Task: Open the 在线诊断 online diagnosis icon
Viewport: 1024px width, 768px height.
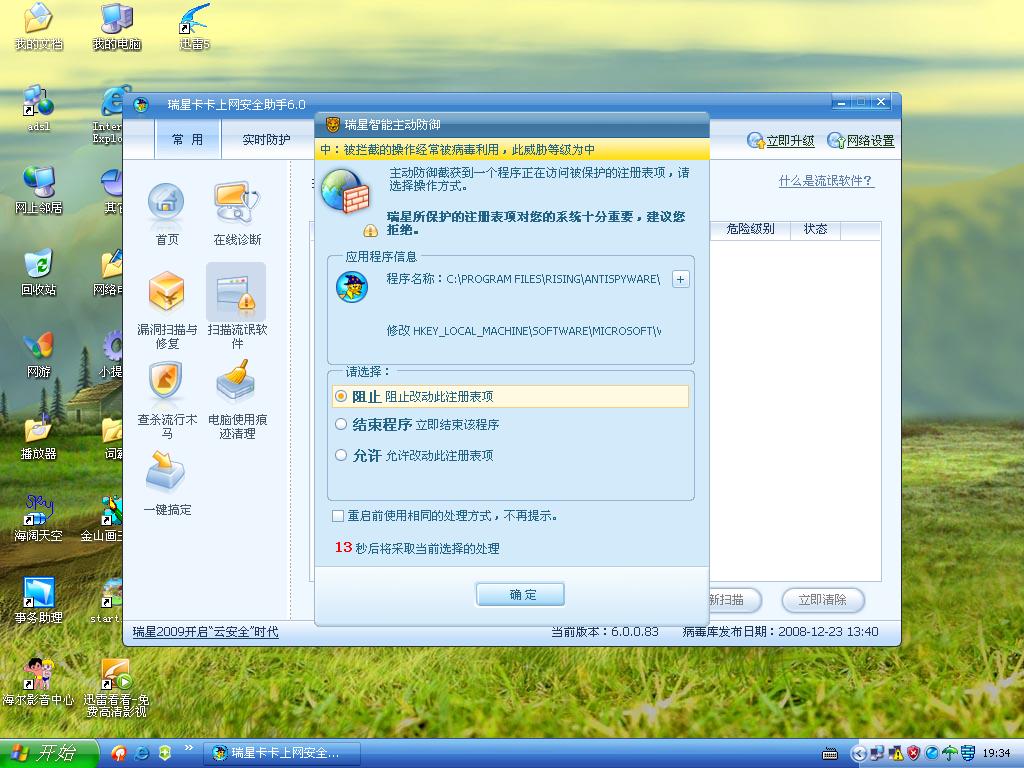Action: tap(236, 202)
